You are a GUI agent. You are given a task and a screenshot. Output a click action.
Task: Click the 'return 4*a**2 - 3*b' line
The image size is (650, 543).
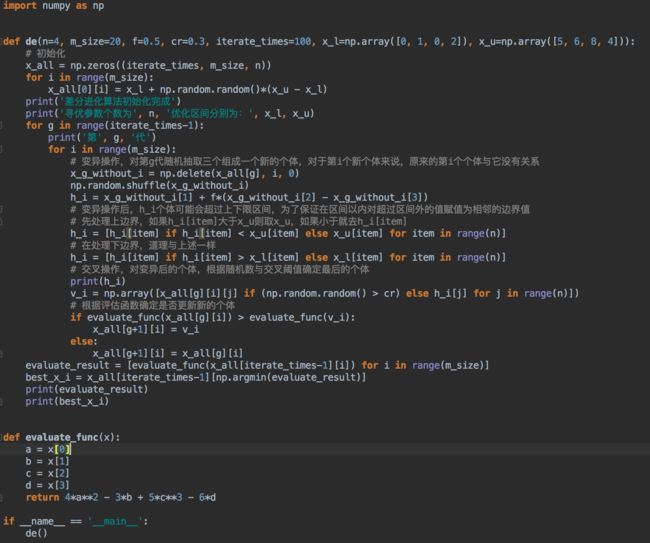(x=121, y=498)
